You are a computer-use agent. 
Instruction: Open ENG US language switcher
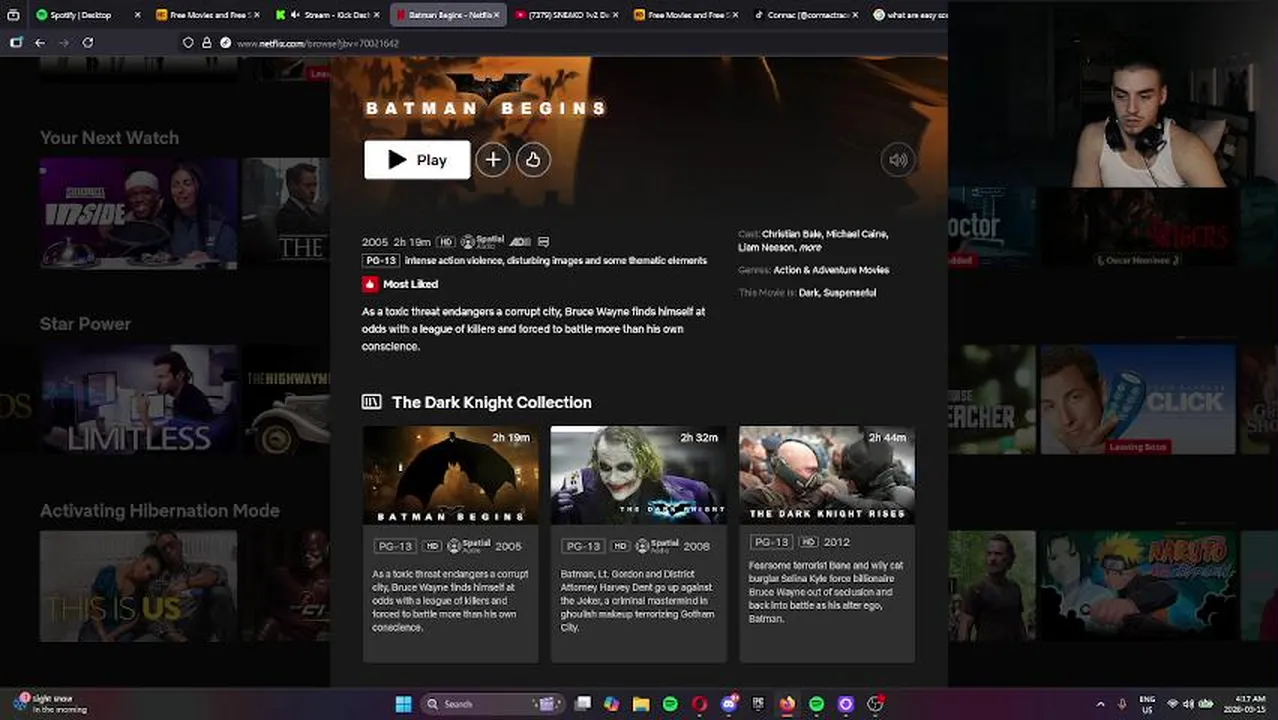coord(1147,704)
